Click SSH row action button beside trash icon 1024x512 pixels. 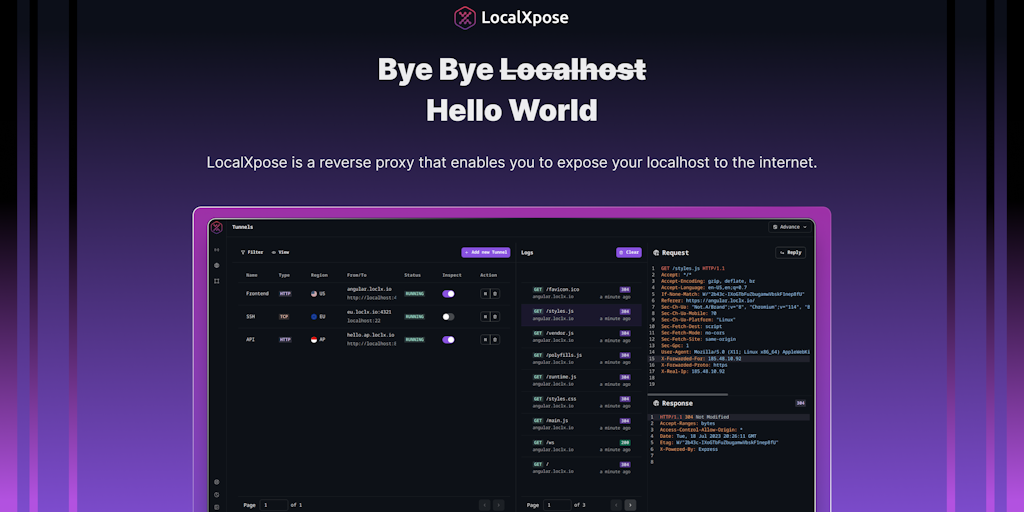[x=485, y=317]
